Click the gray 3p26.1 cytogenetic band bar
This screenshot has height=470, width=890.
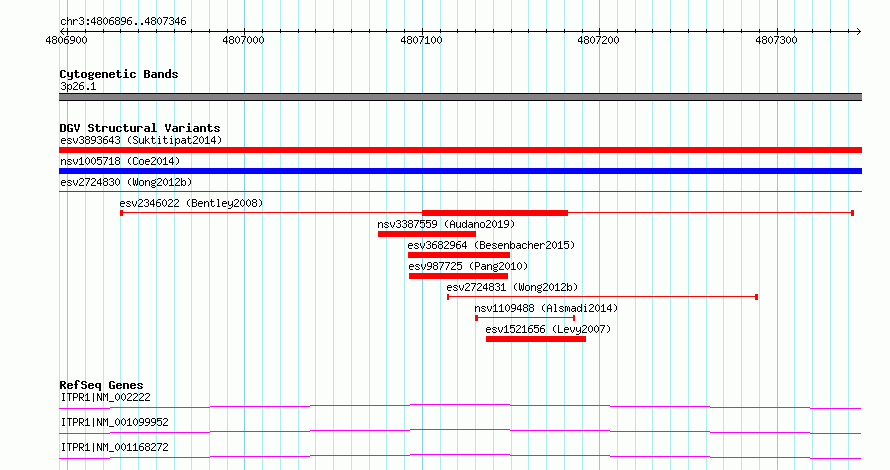460,97
